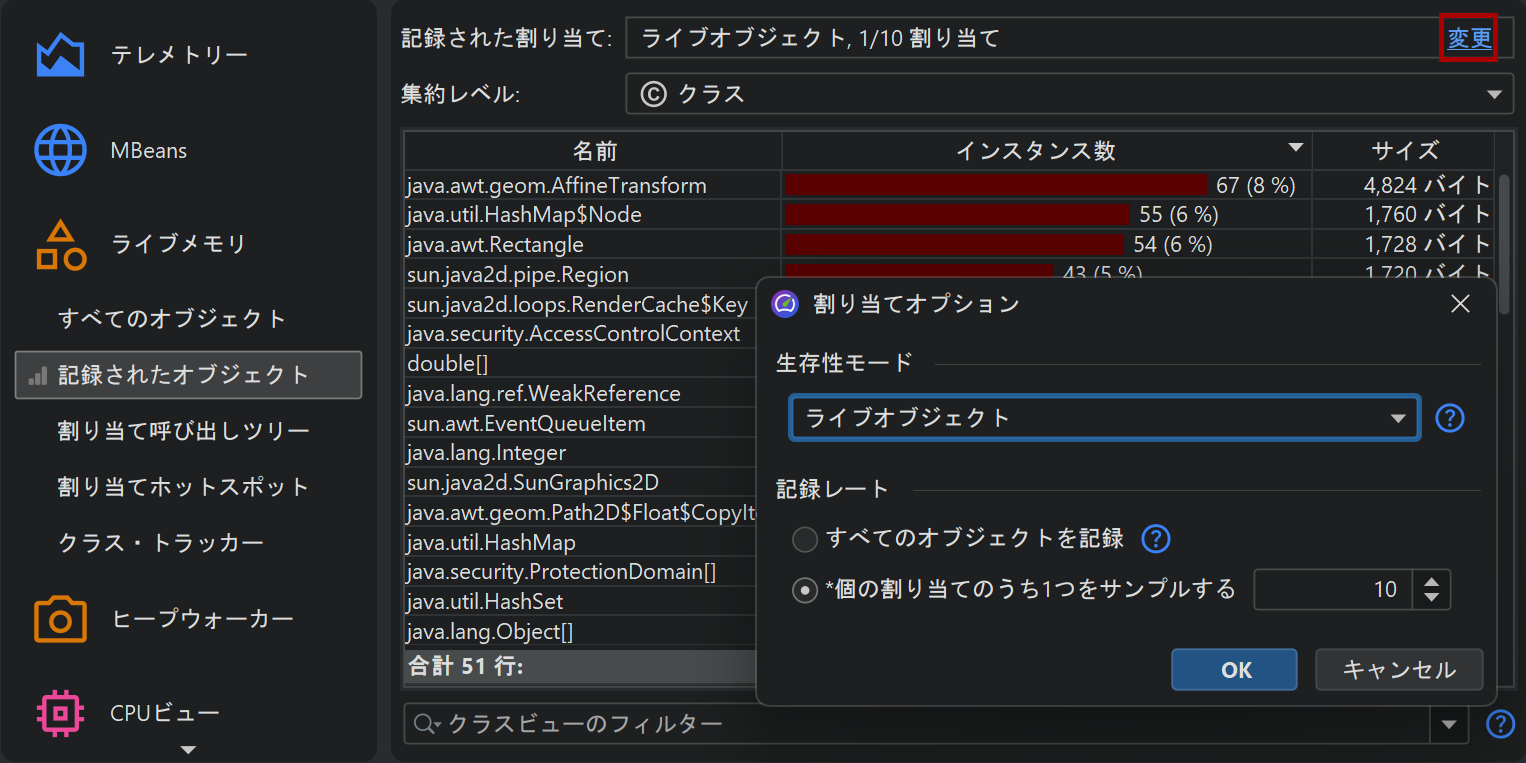Select the sample 1 of N allocations radio
Screen dimensions: 1526x763
coord(805,590)
